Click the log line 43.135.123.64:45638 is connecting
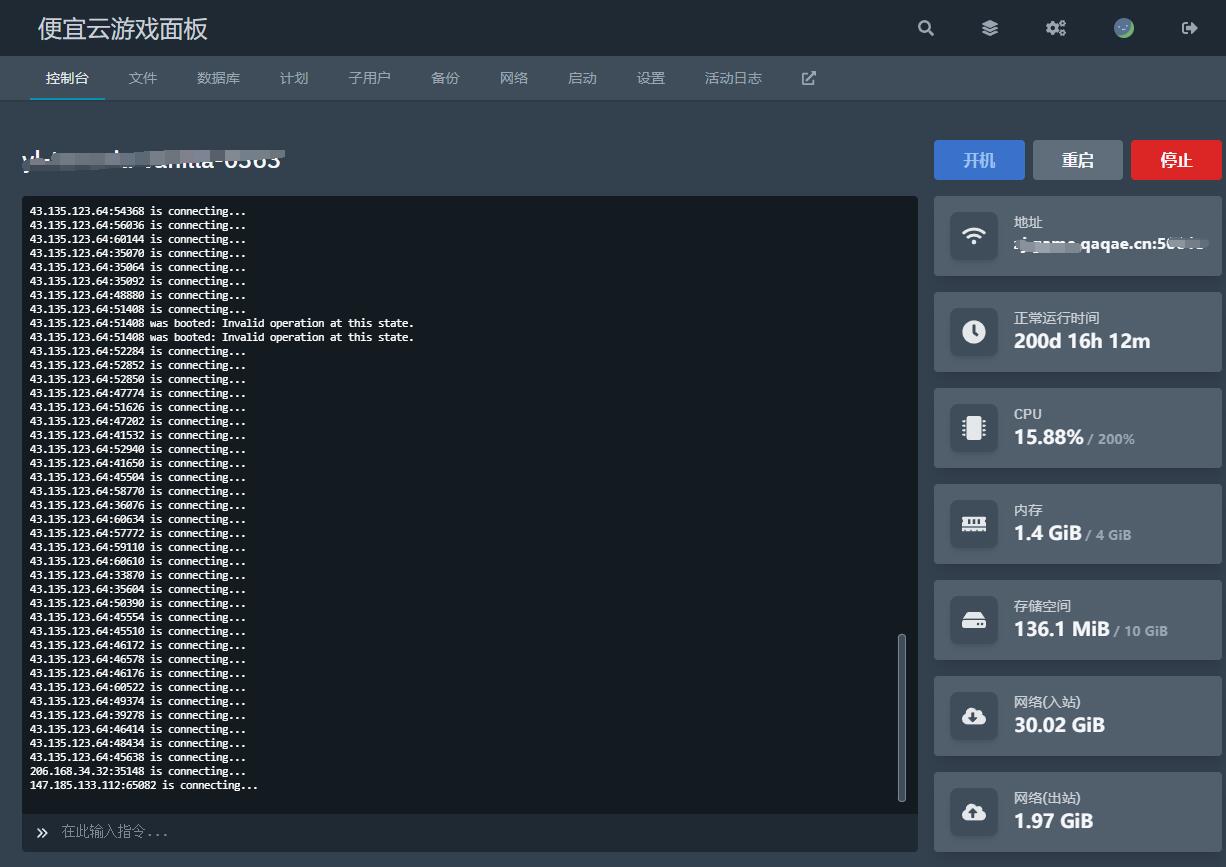1226x867 pixels. pos(138,757)
